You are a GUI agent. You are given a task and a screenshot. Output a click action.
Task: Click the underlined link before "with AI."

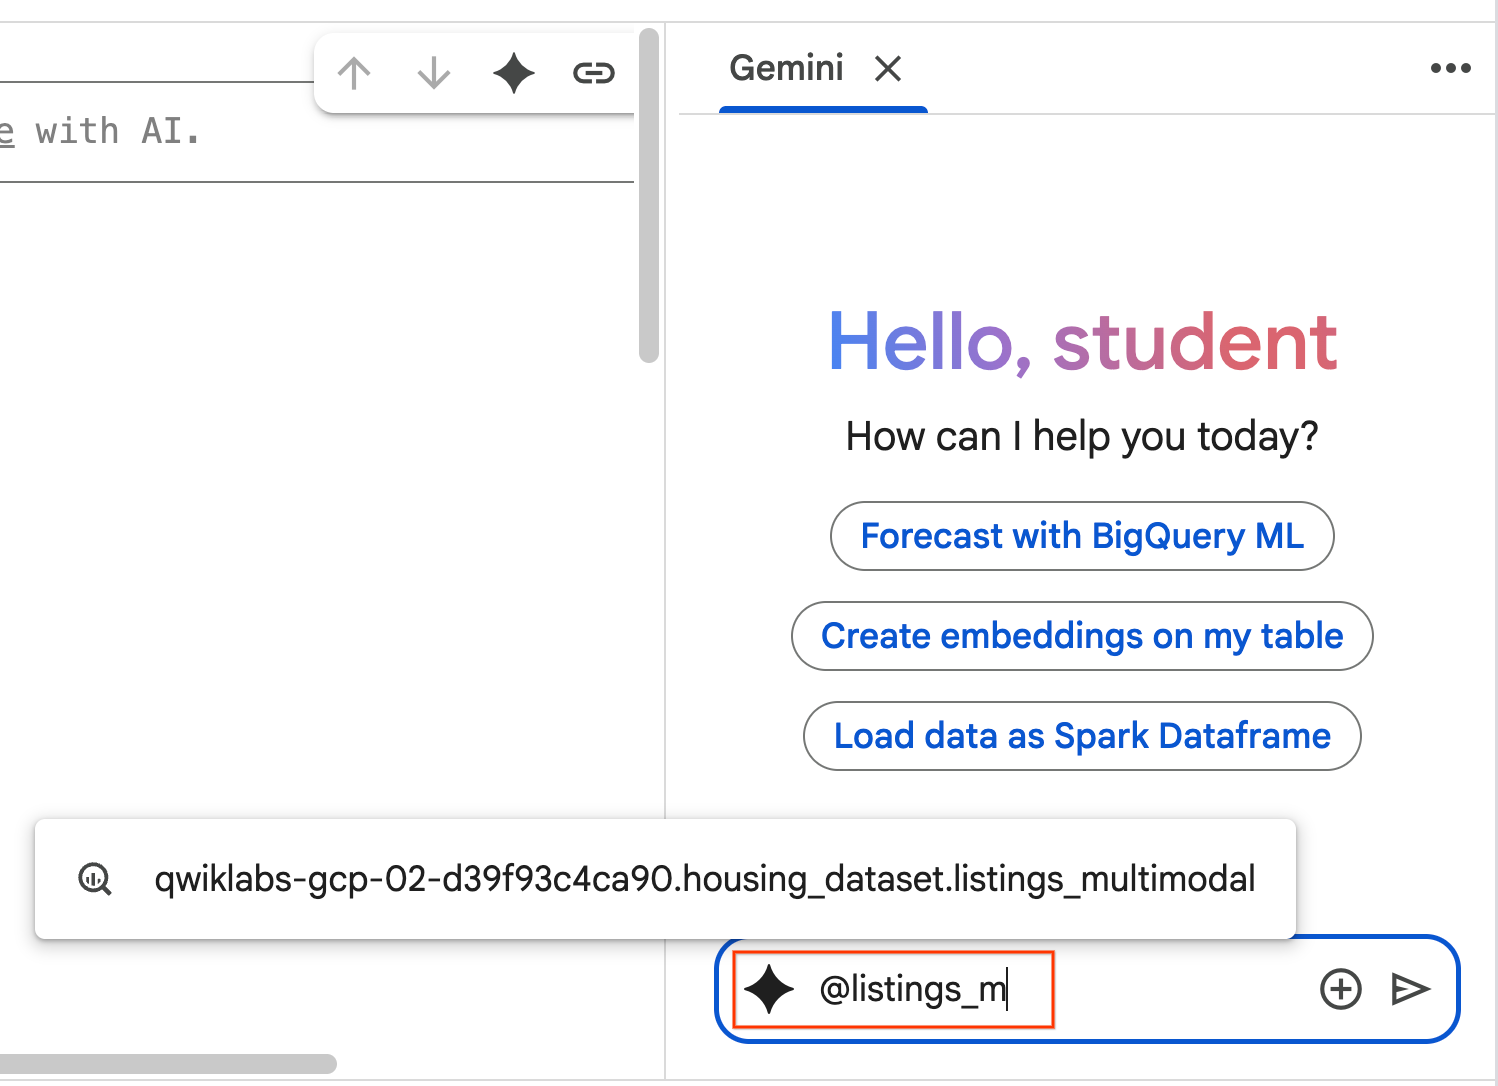pyautogui.click(x=7, y=132)
